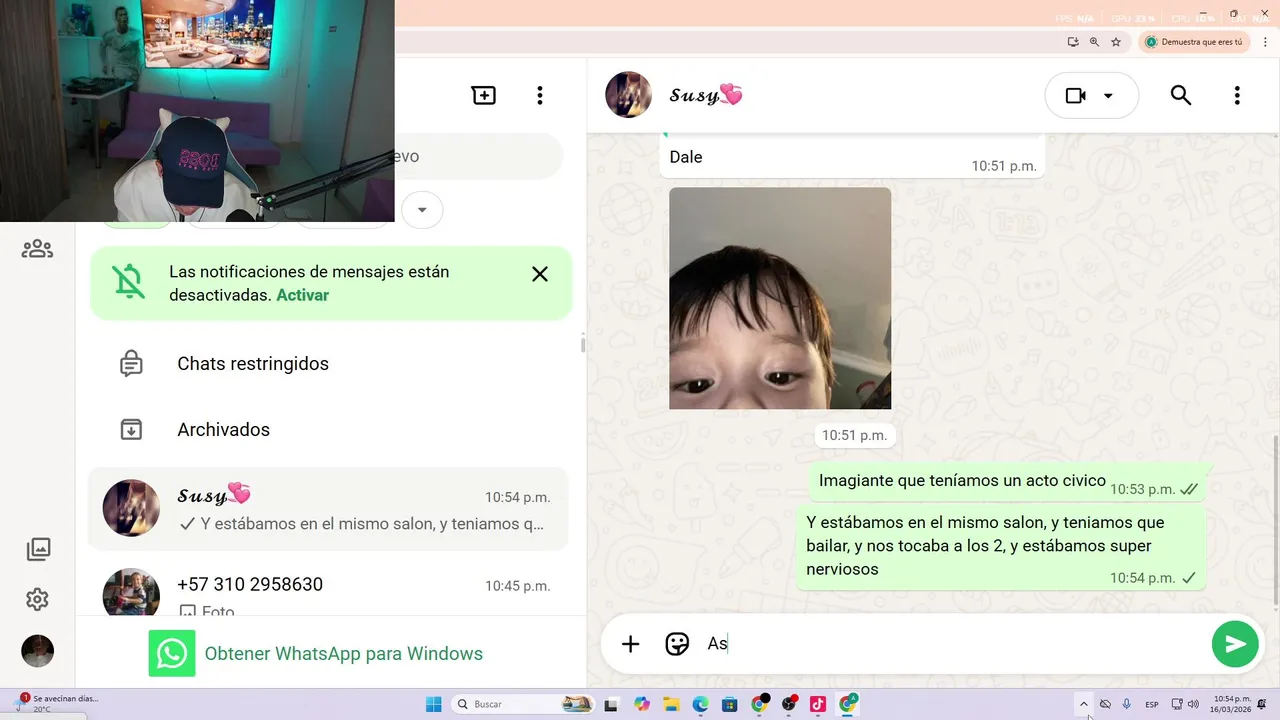Open the Susy chat in the list
Screen dimensions: 1280x720
click(x=329, y=508)
